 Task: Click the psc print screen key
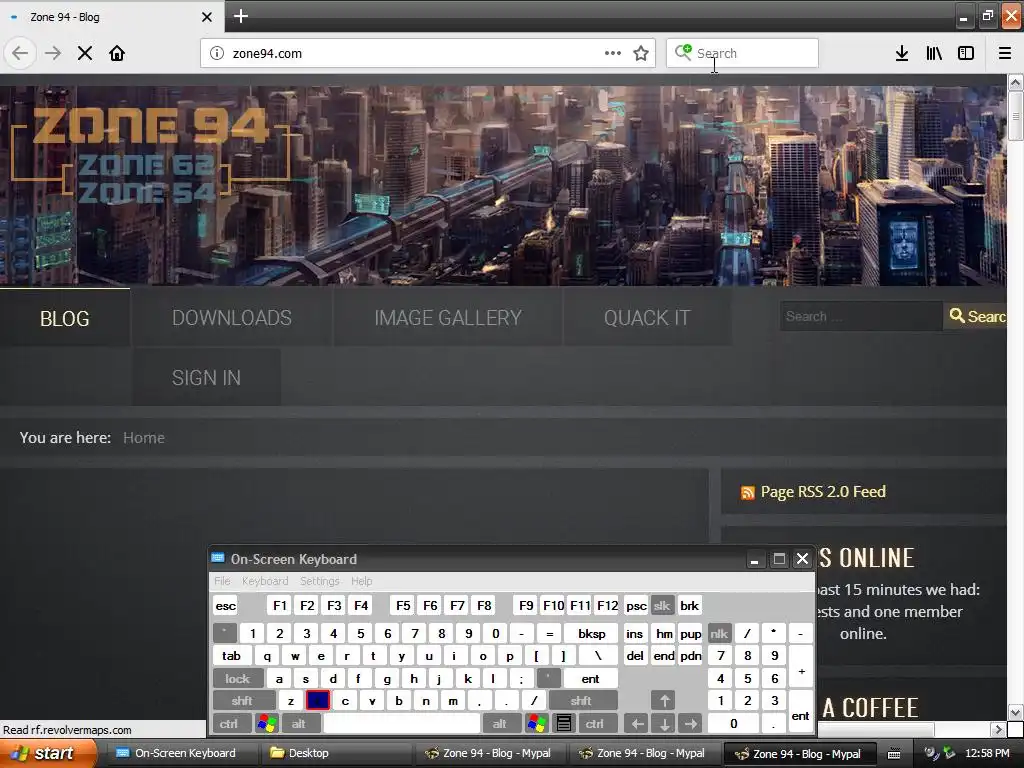point(636,605)
